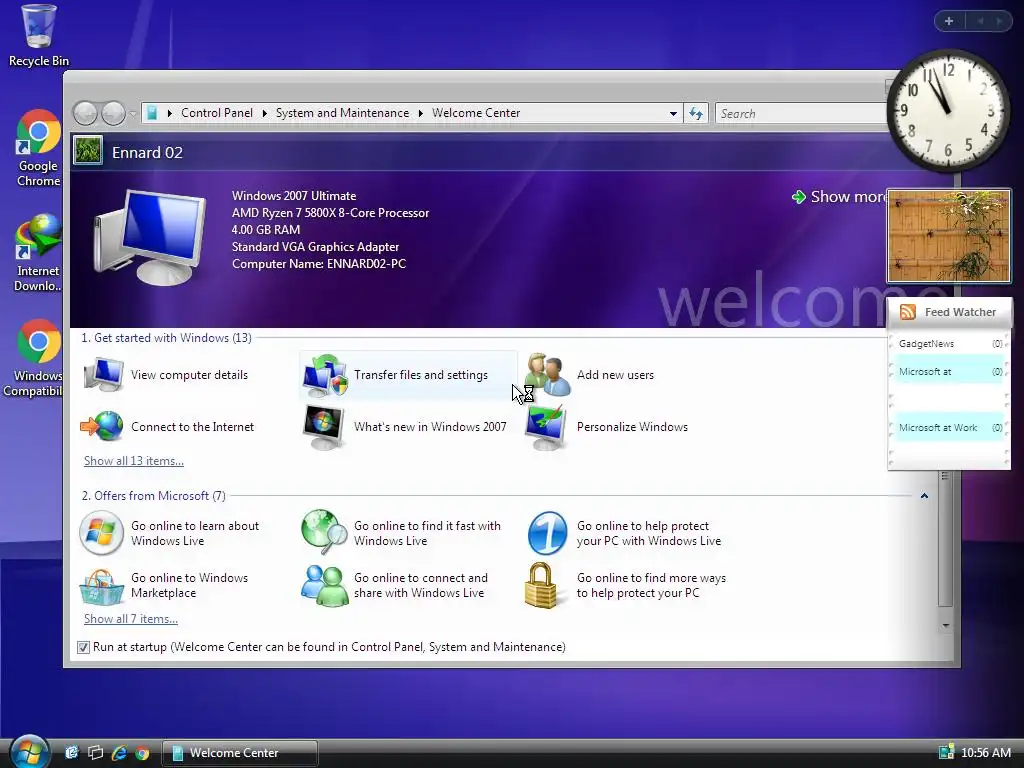The image size is (1024, 768).
Task: Click the What's new in Windows 2007 icon
Action: (x=323, y=426)
